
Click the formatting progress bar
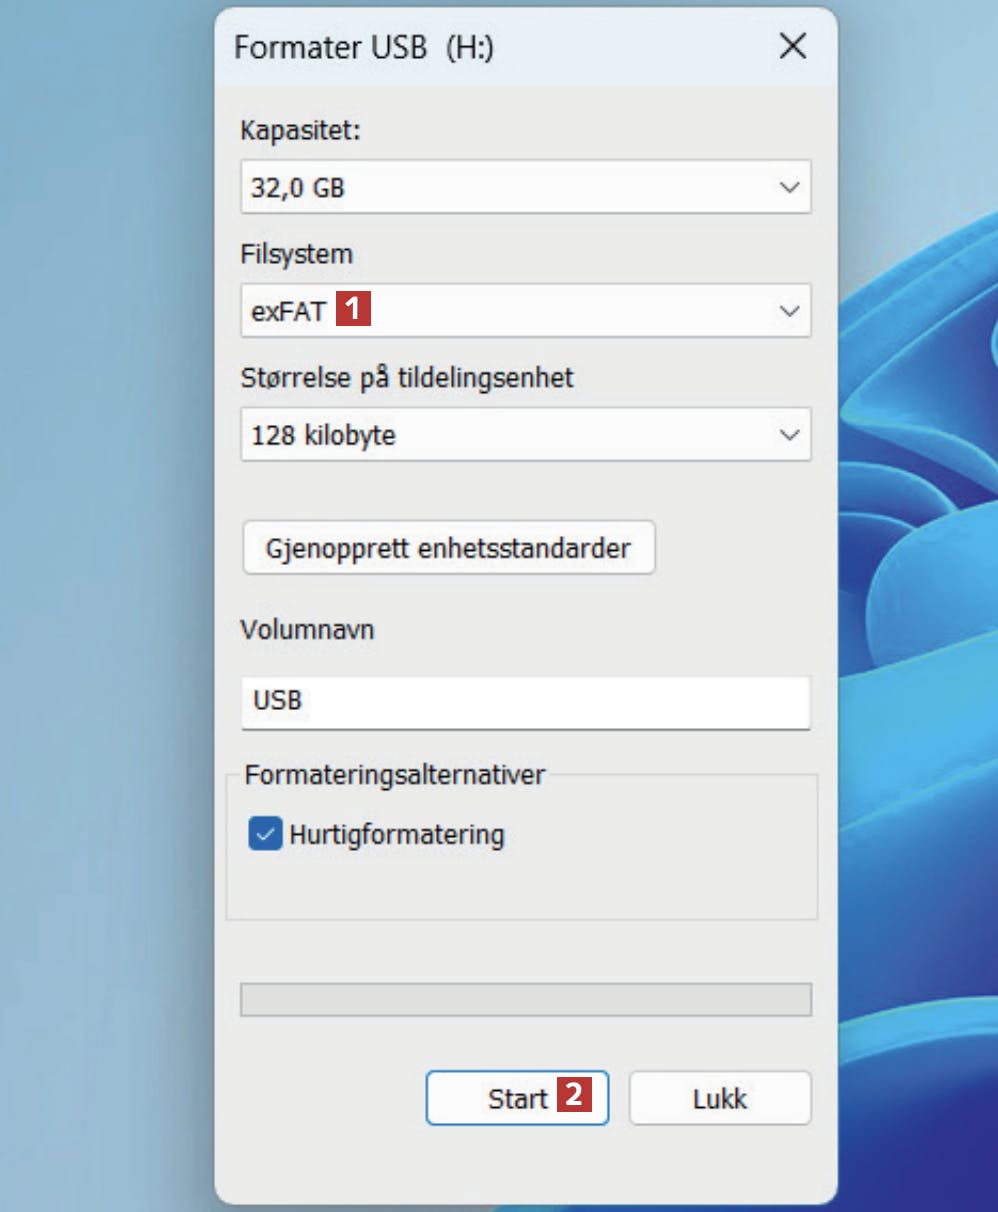(525, 1000)
